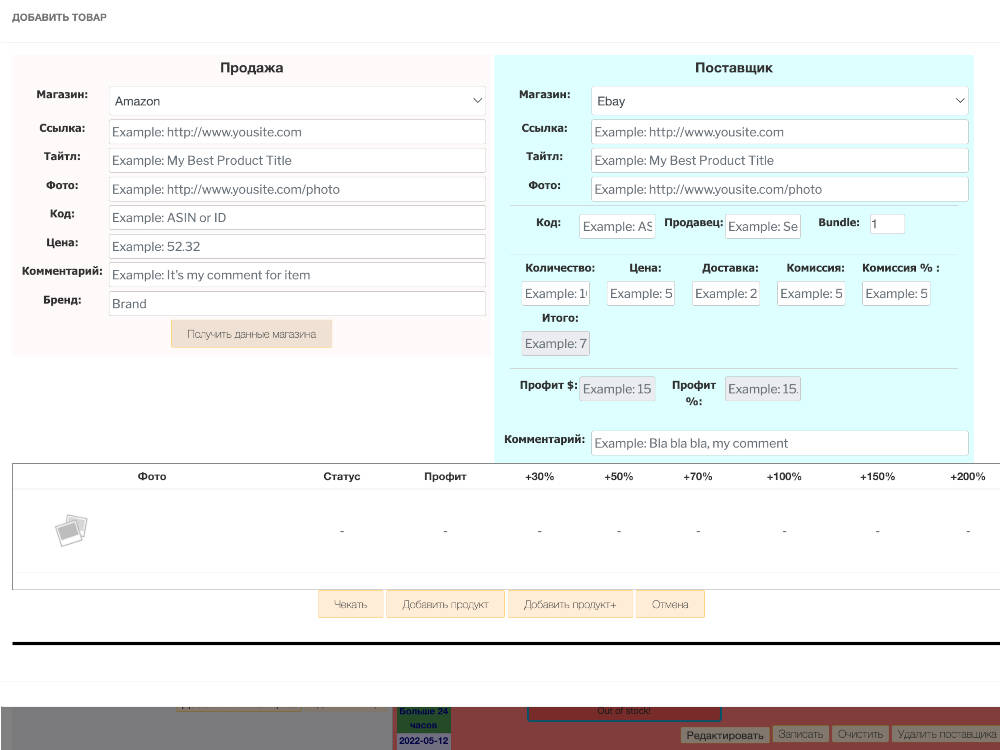Click the ДОБАВИТЬ ТОВАР dialog title
The width and height of the screenshot is (1000, 750).
click(x=59, y=17)
